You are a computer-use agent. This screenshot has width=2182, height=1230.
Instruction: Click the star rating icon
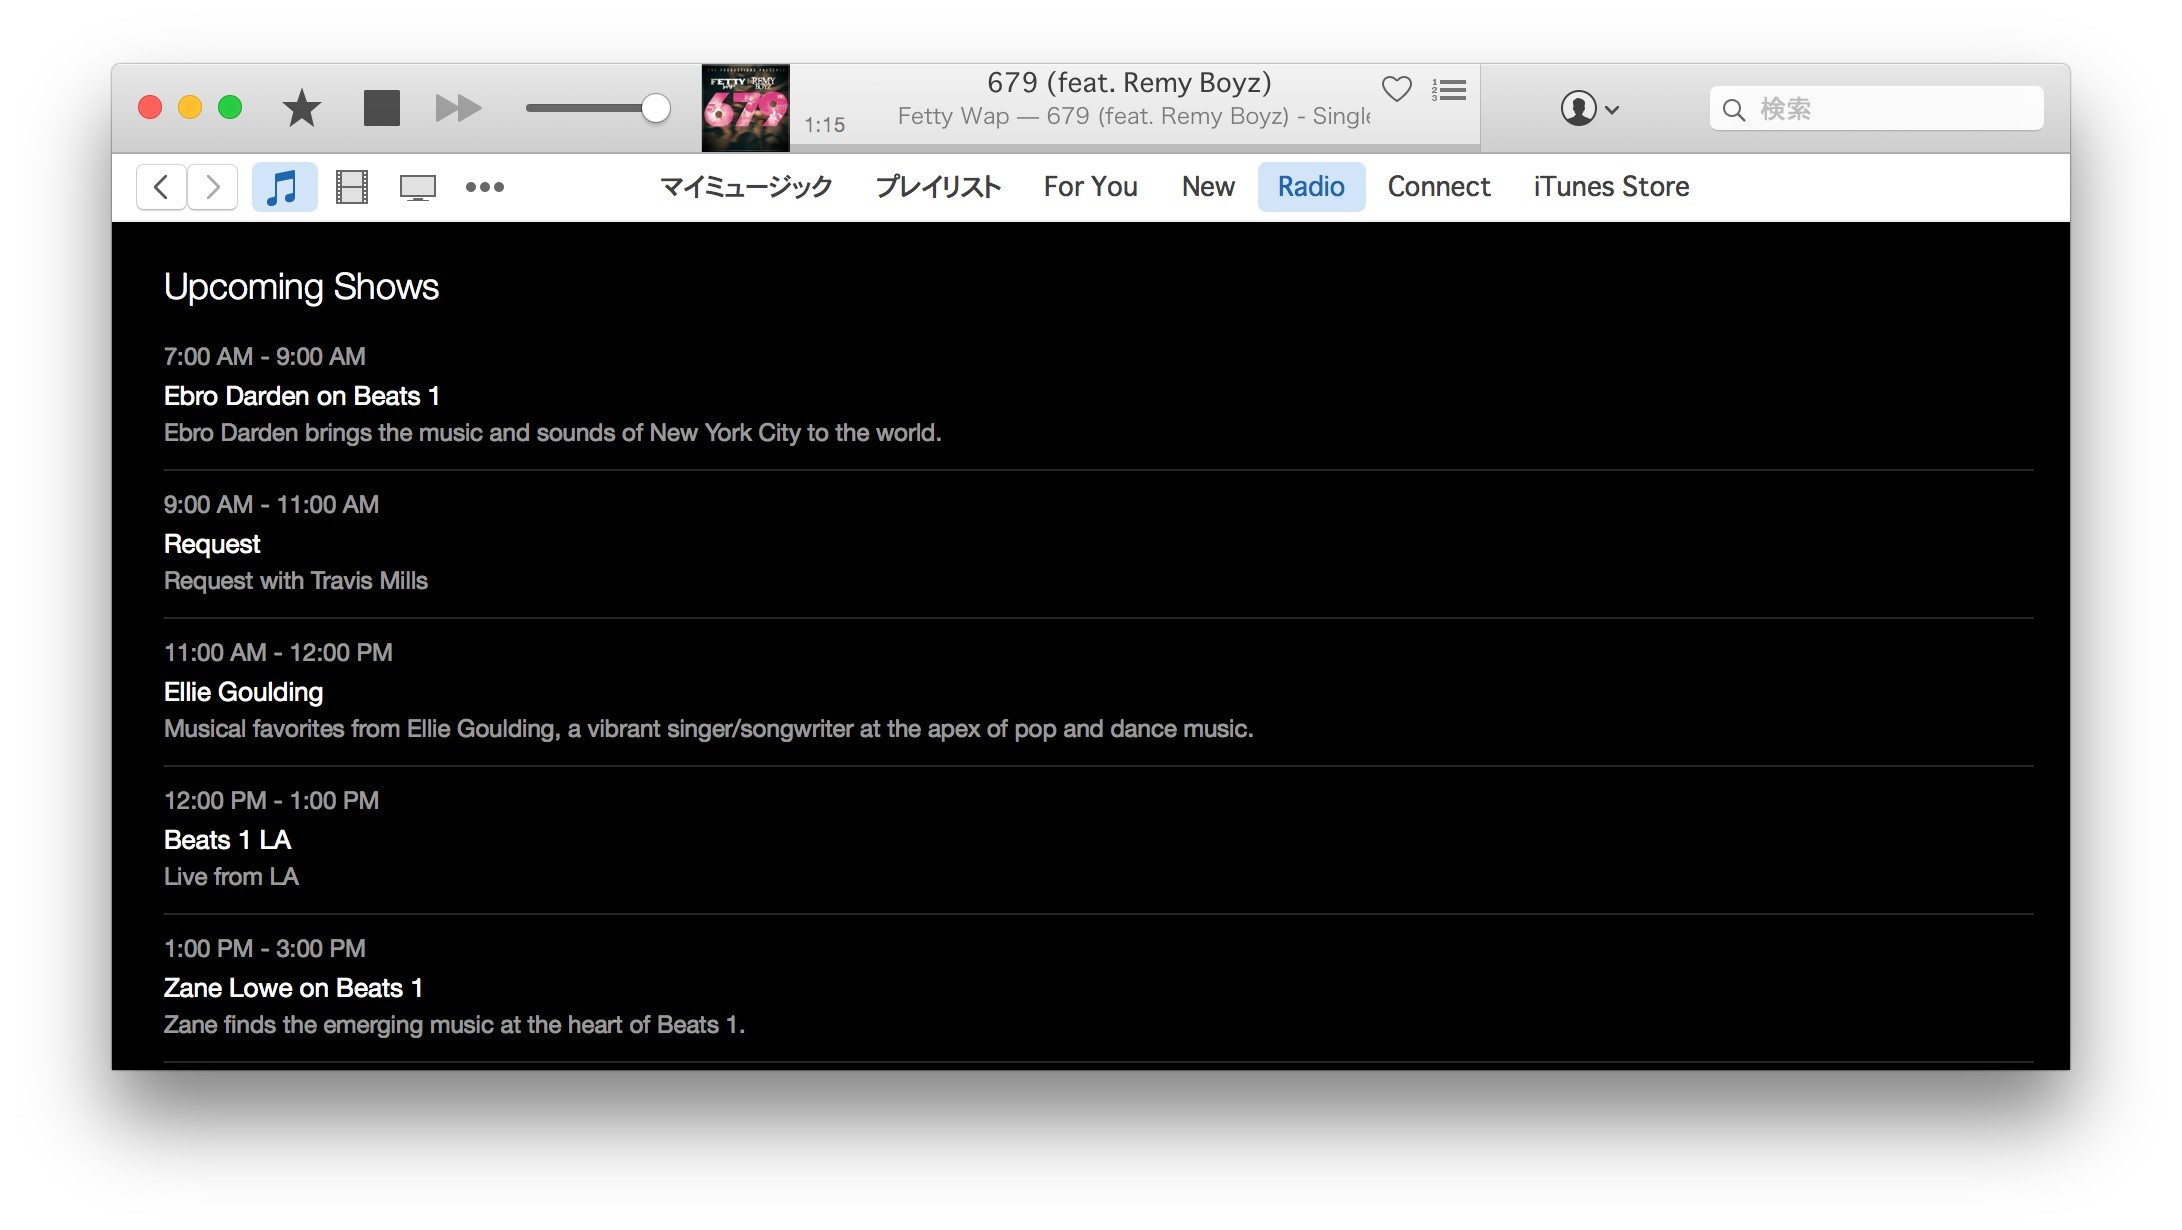(x=301, y=108)
